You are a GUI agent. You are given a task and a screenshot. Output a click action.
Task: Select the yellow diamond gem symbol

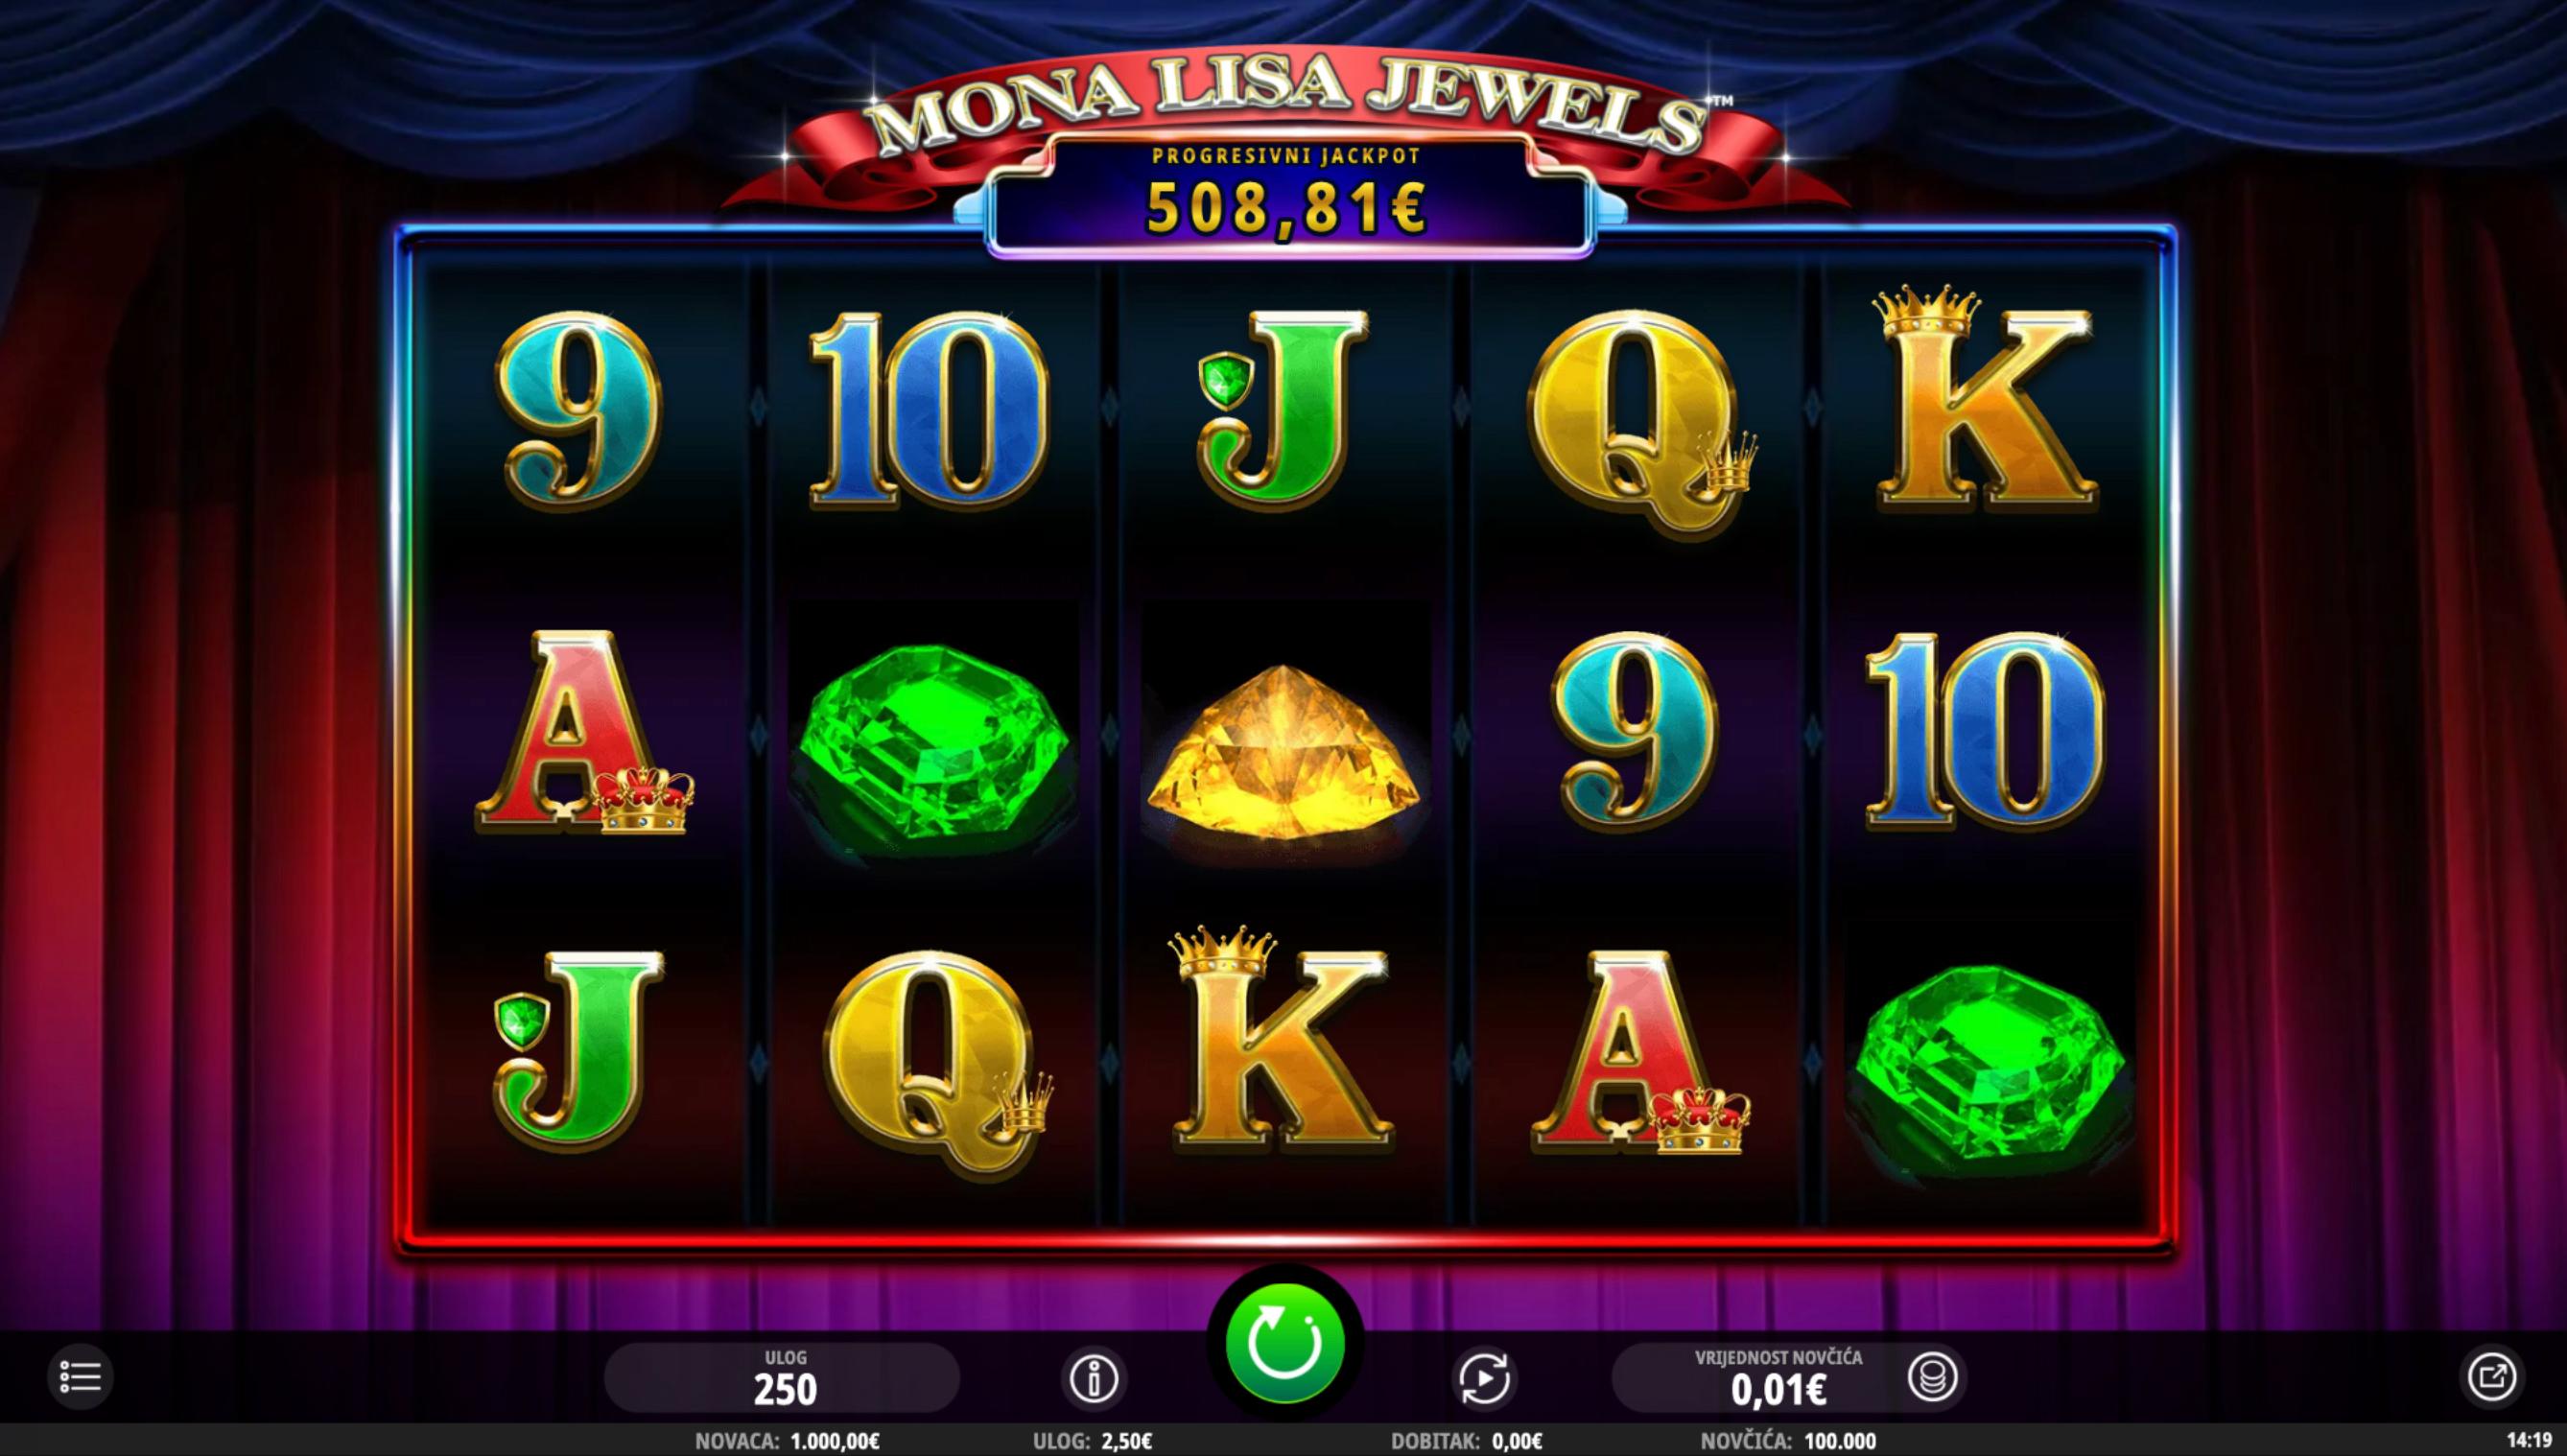[1285, 752]
